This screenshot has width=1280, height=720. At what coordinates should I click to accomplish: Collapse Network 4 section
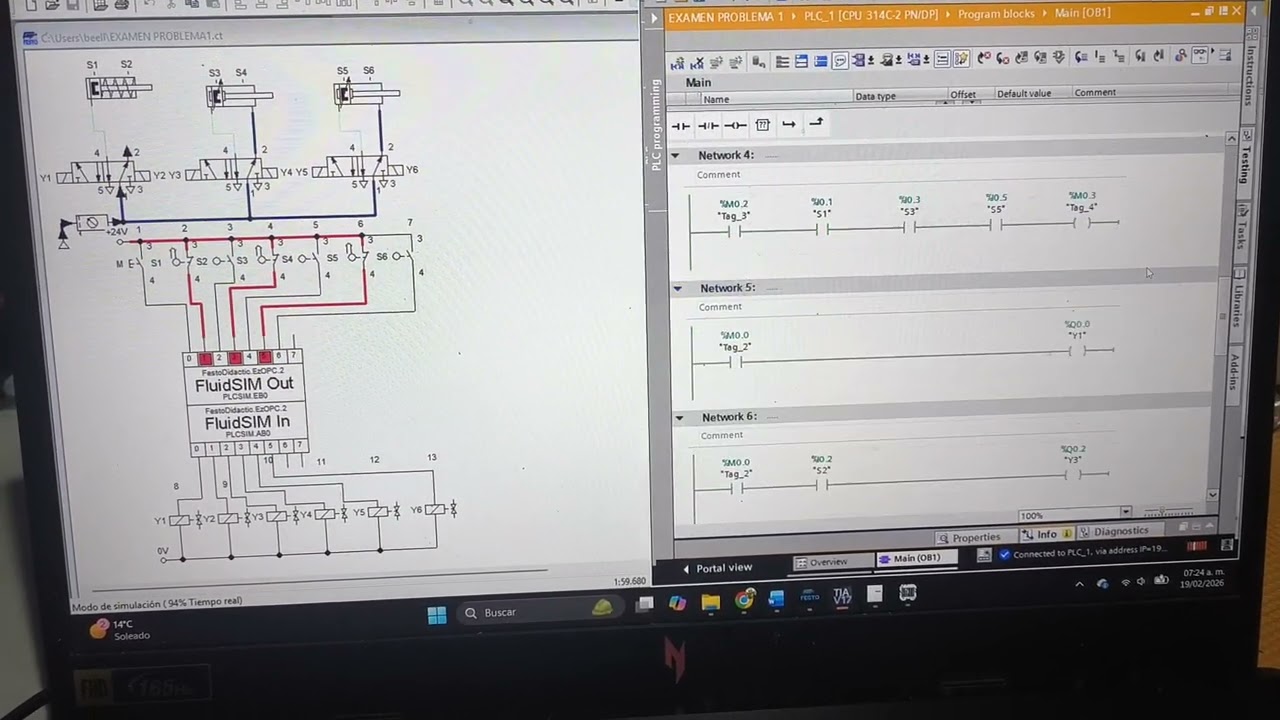[x=675, y=156]
